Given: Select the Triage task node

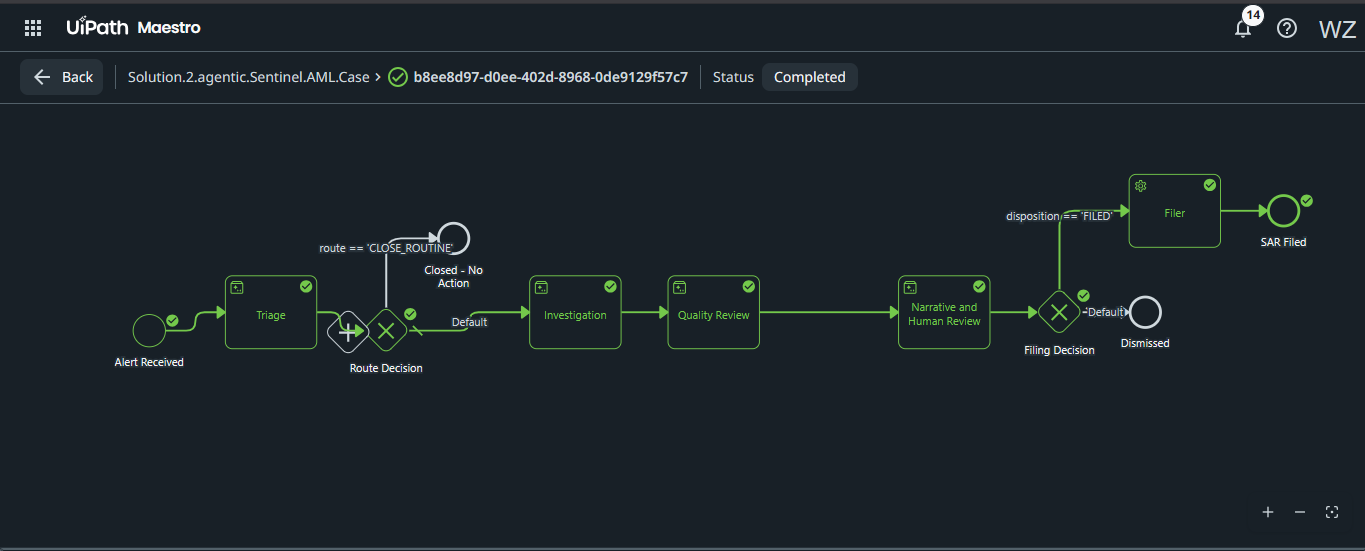Looking at the screenshot, I should click(270, 312).
